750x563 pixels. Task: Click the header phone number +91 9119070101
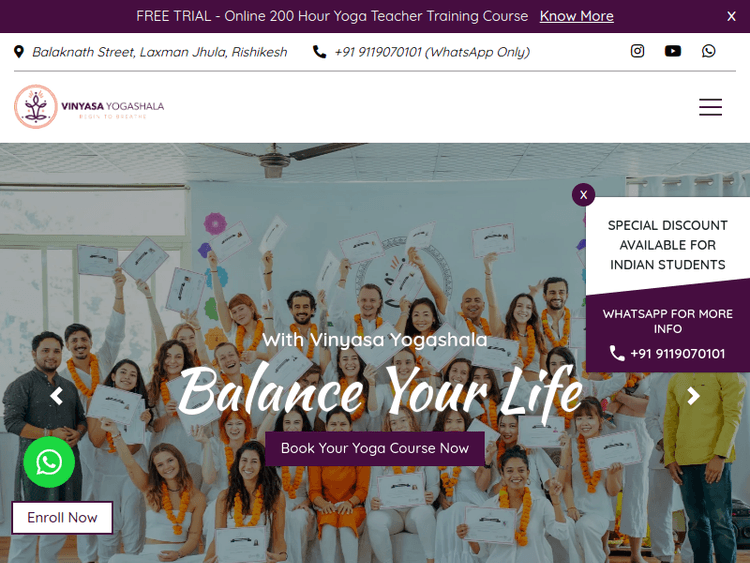[432, 52]
